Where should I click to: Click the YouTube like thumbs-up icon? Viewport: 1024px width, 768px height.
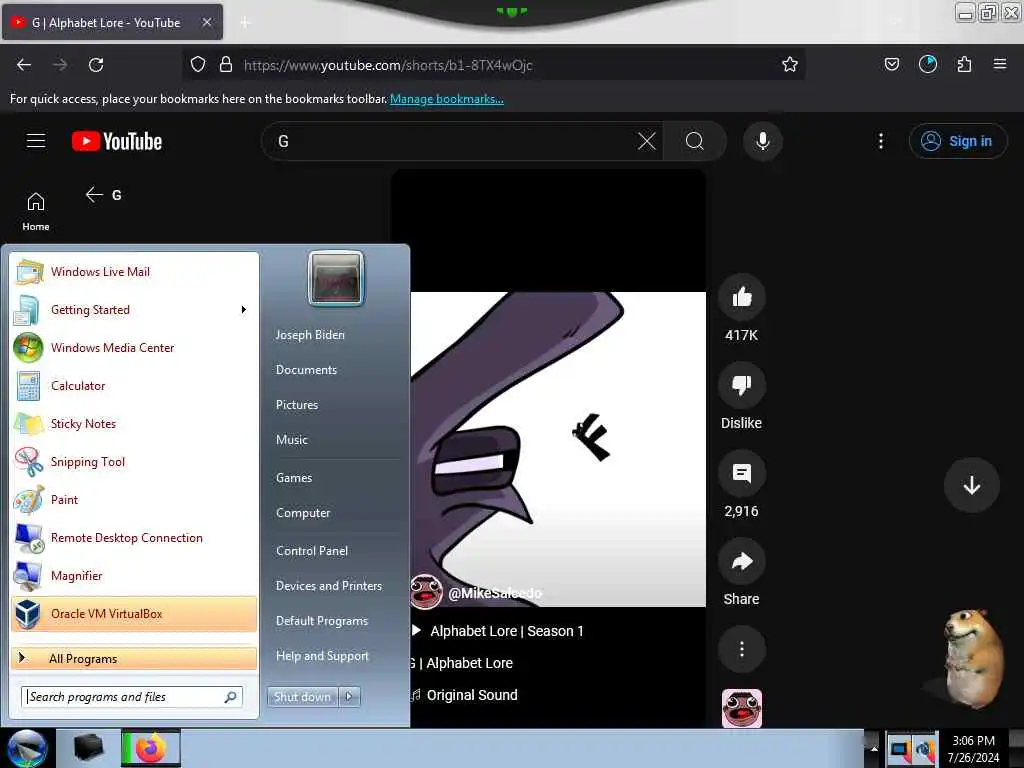(741, 297)
